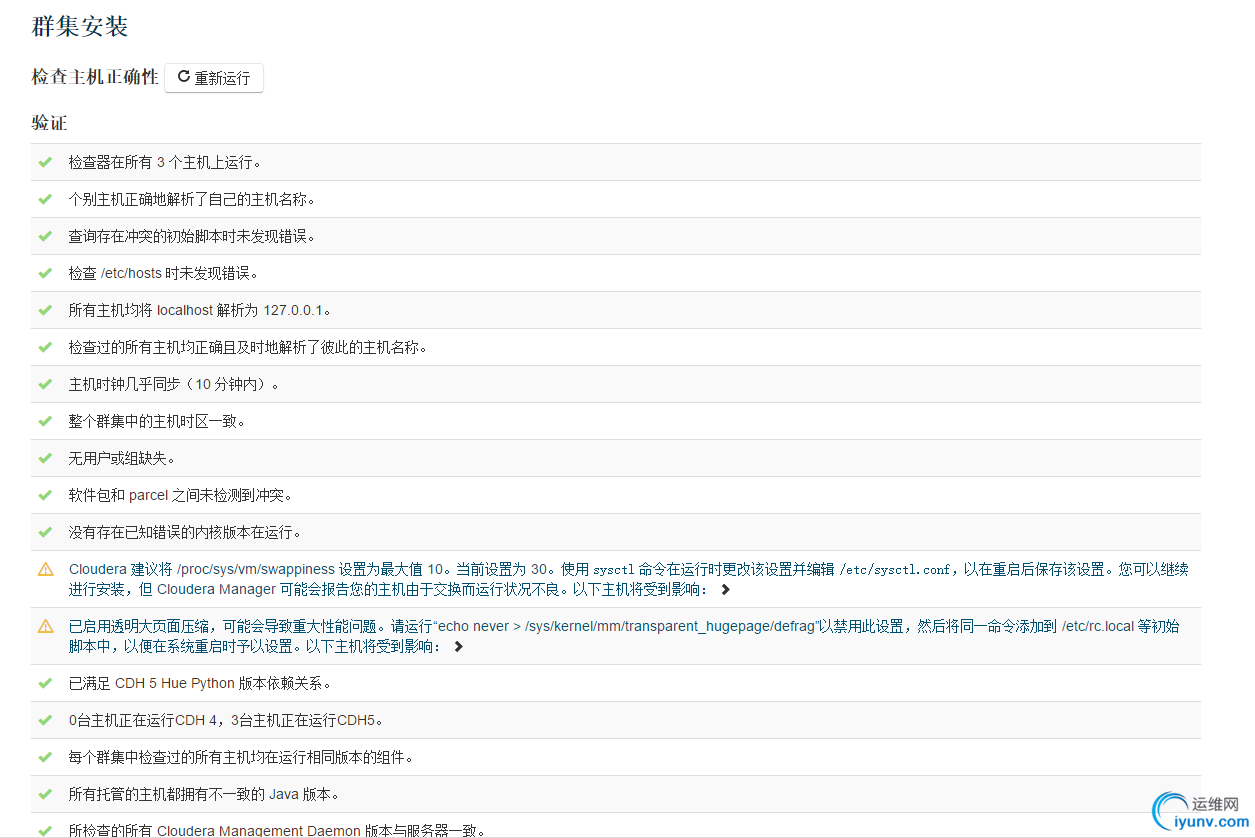
Task: Click green check beside 软件包和 parcel 之间未检测到冲突
Action: click(45, 495)
